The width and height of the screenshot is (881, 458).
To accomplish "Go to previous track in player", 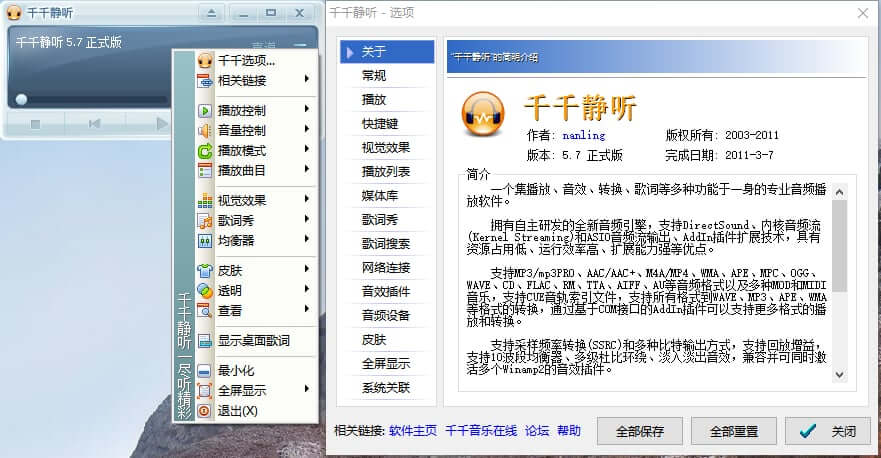I will 94,124.
